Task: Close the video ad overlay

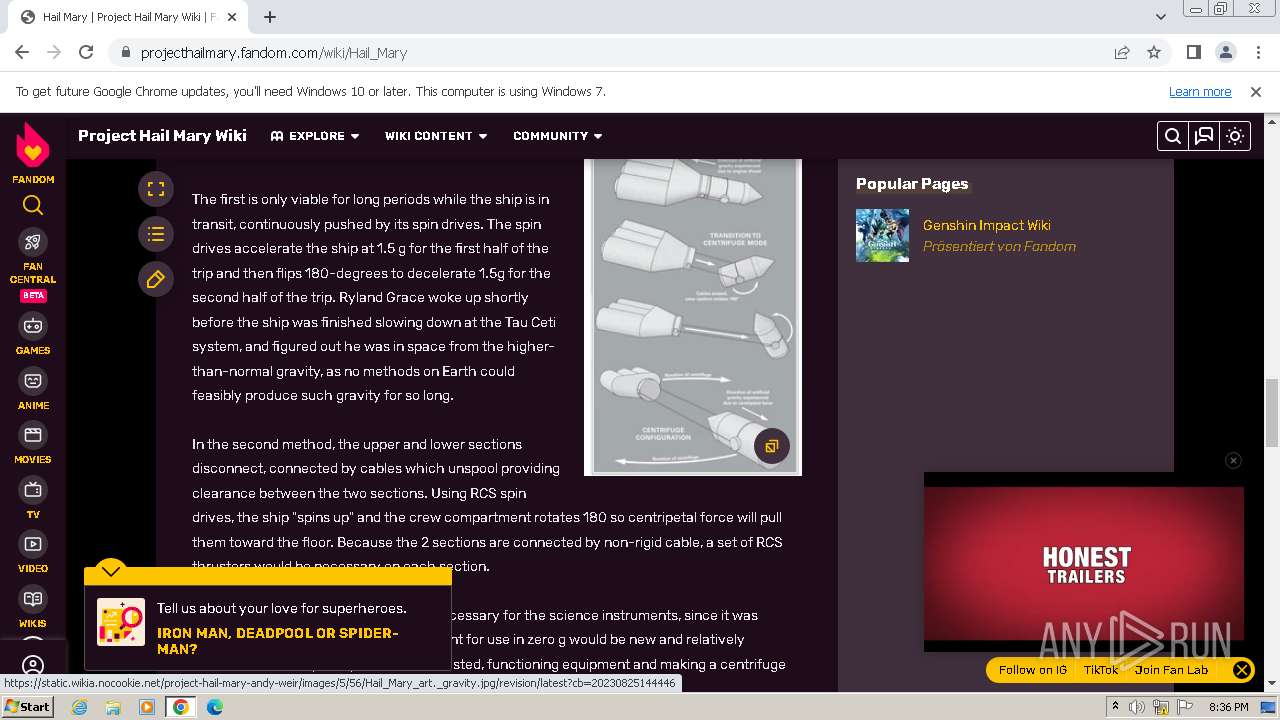Action: point(1233,460)
